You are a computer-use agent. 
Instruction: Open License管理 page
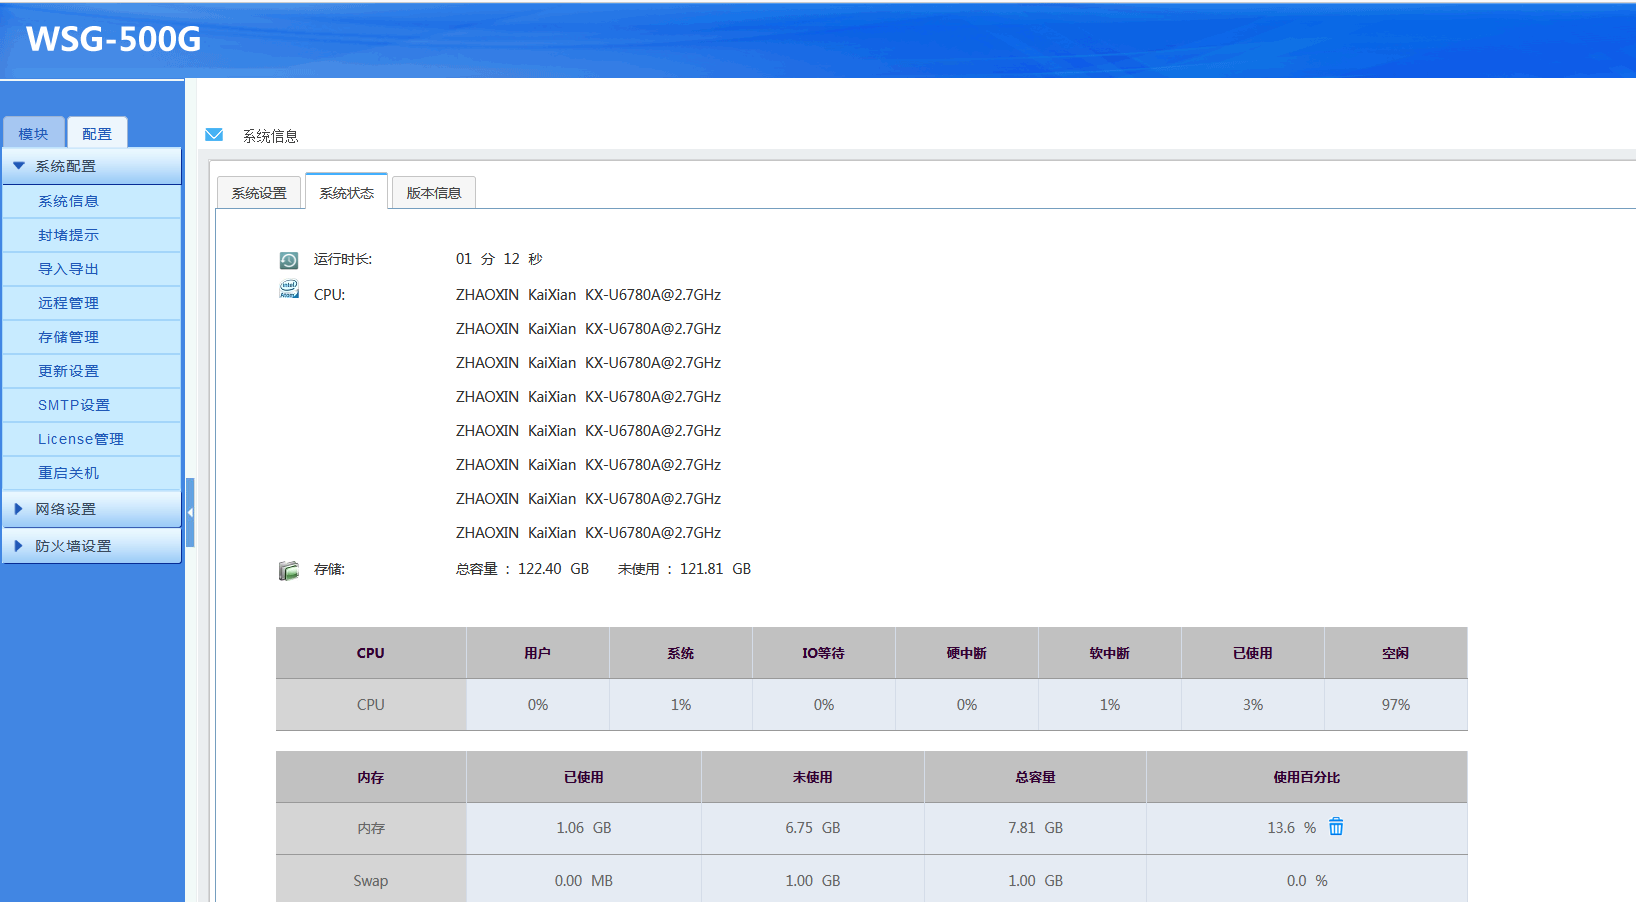point(80,439)
